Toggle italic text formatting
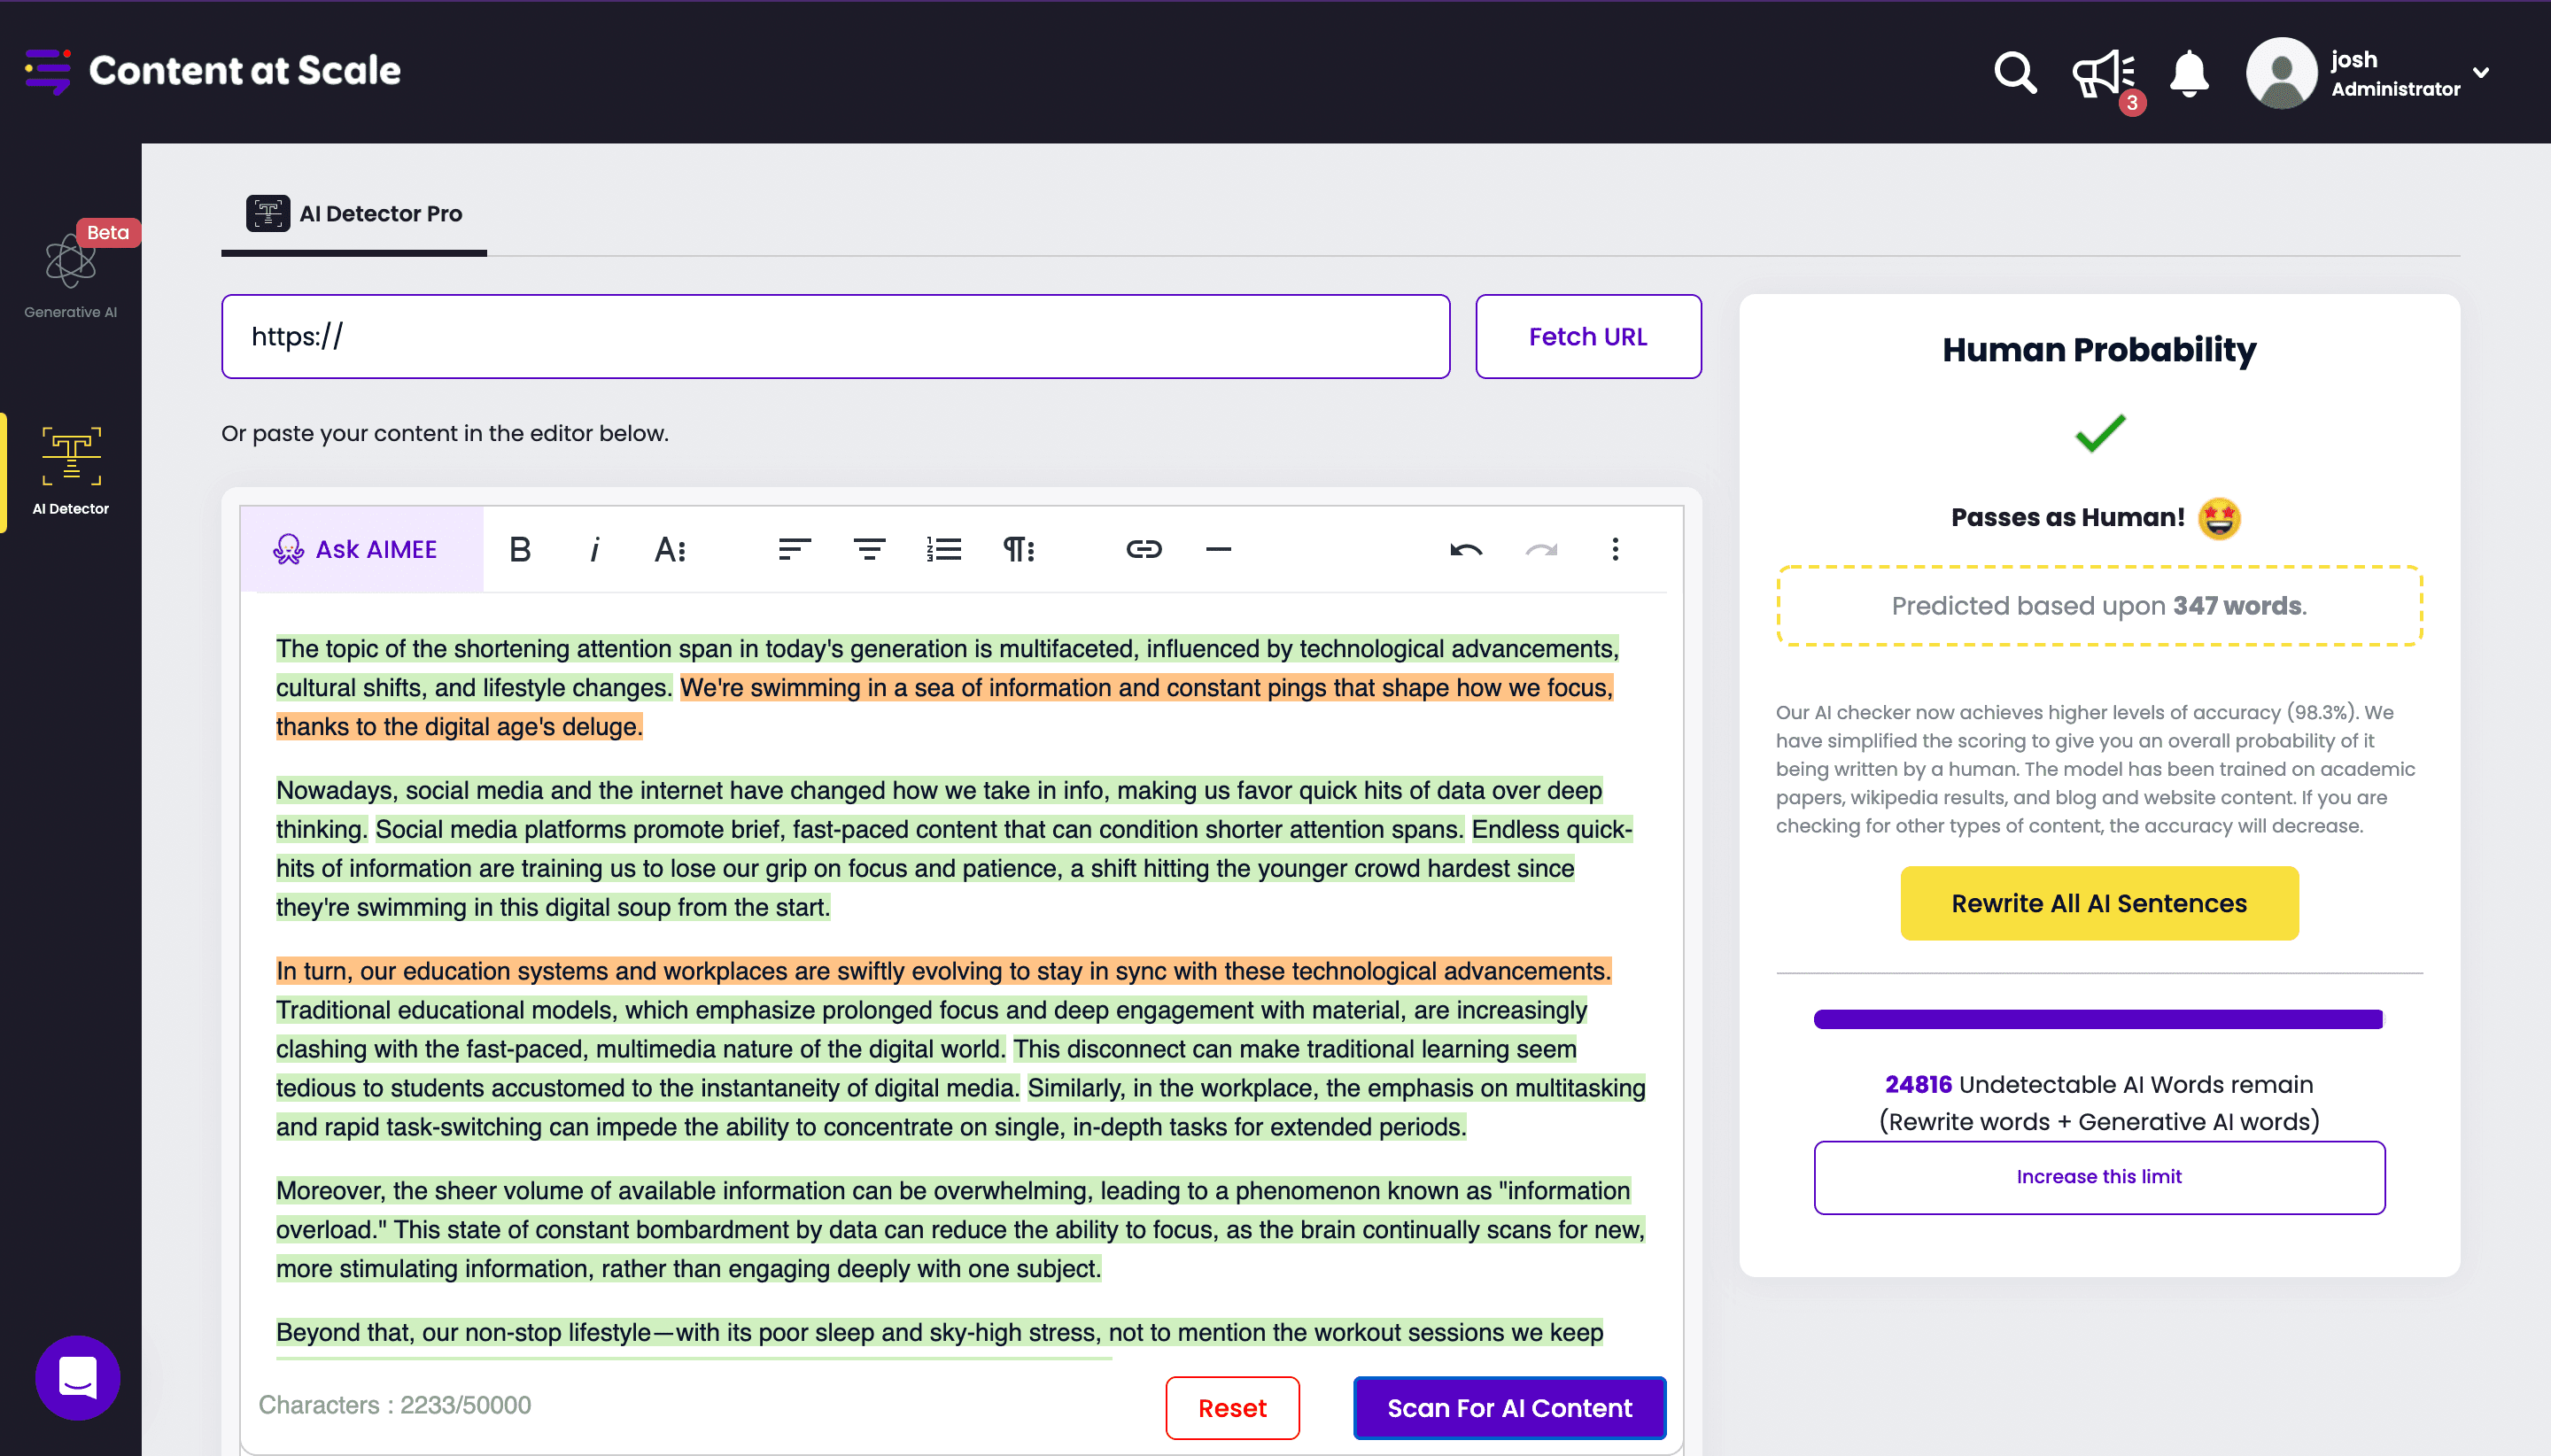 pos(594,549)
